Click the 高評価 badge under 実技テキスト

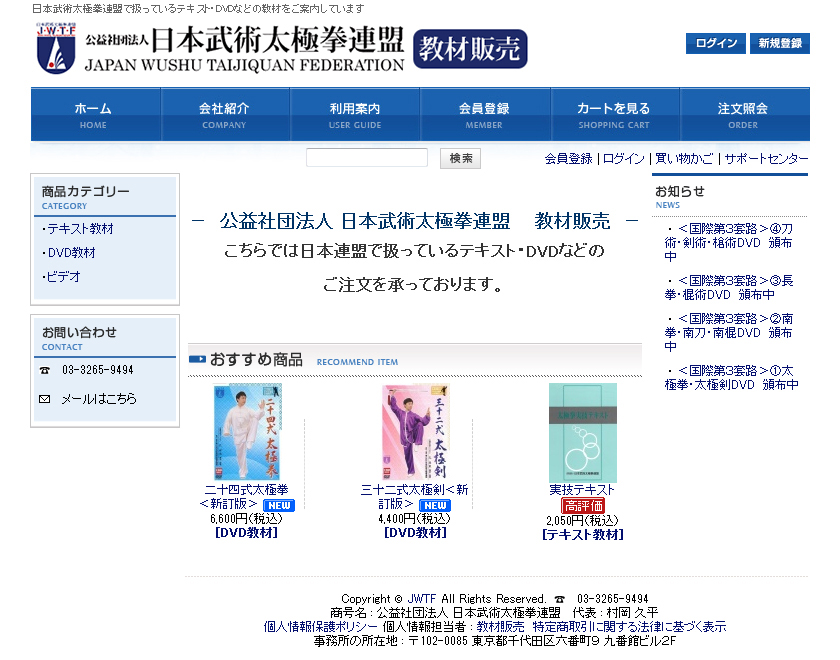point(583,506)
